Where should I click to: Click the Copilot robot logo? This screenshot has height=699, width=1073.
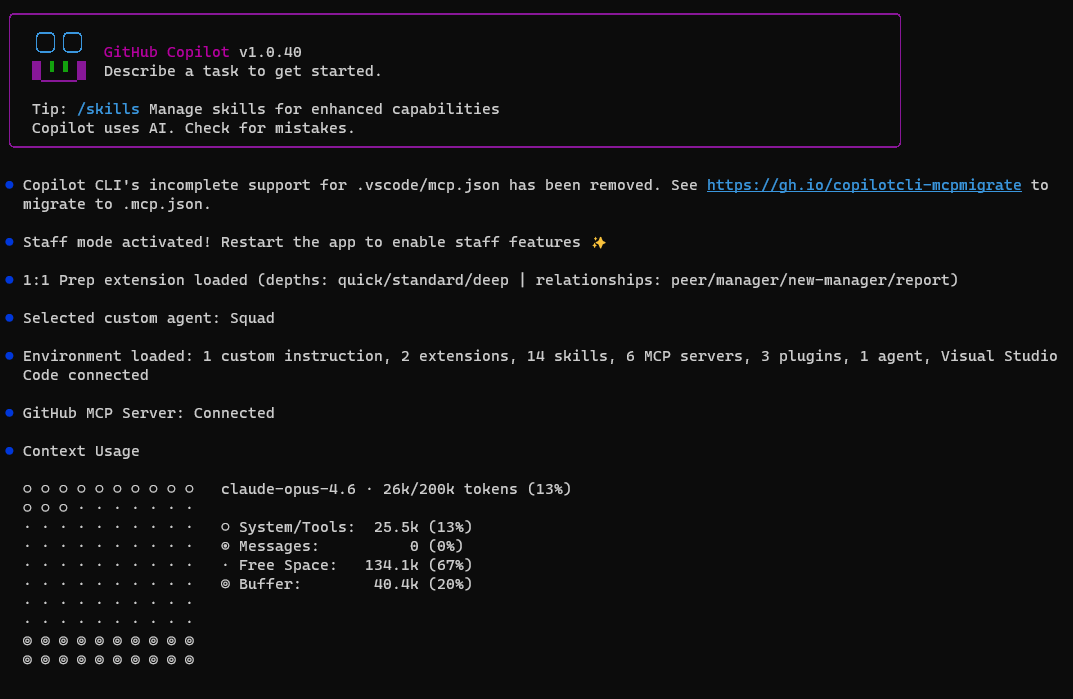click(59, 56)
